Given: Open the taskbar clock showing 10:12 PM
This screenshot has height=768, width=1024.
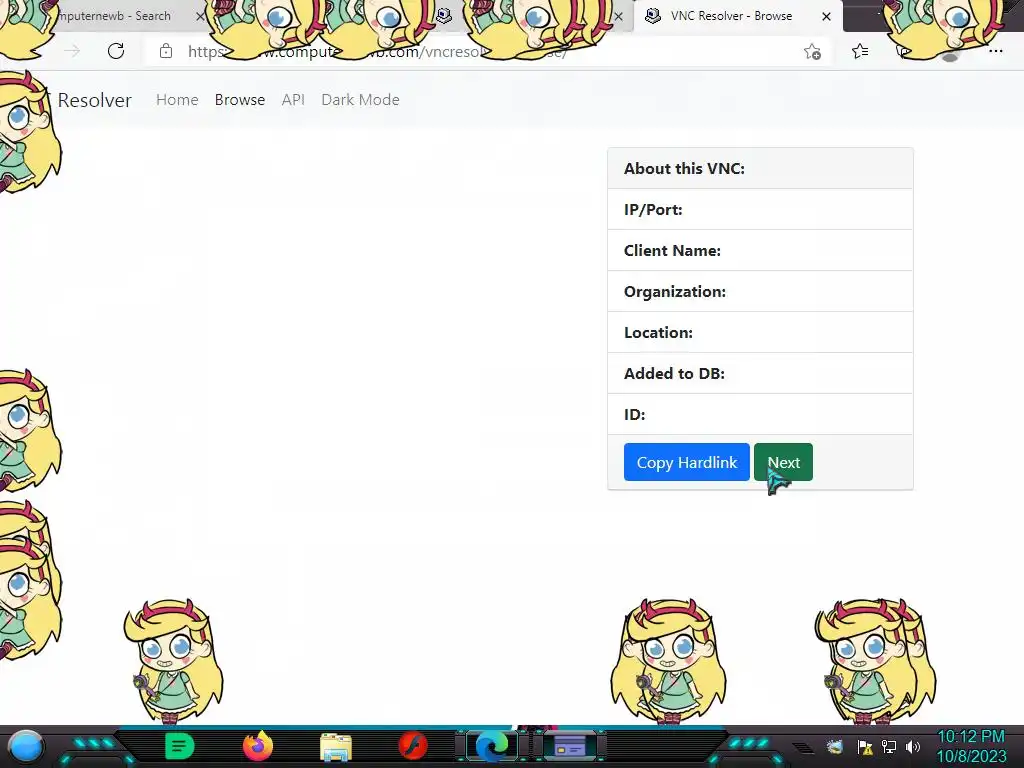Looking at the screenshot, I should coord(971,746).
